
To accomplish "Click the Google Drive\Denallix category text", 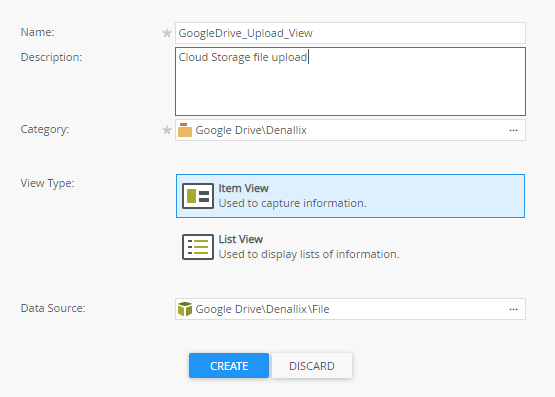I will (251, 130).
